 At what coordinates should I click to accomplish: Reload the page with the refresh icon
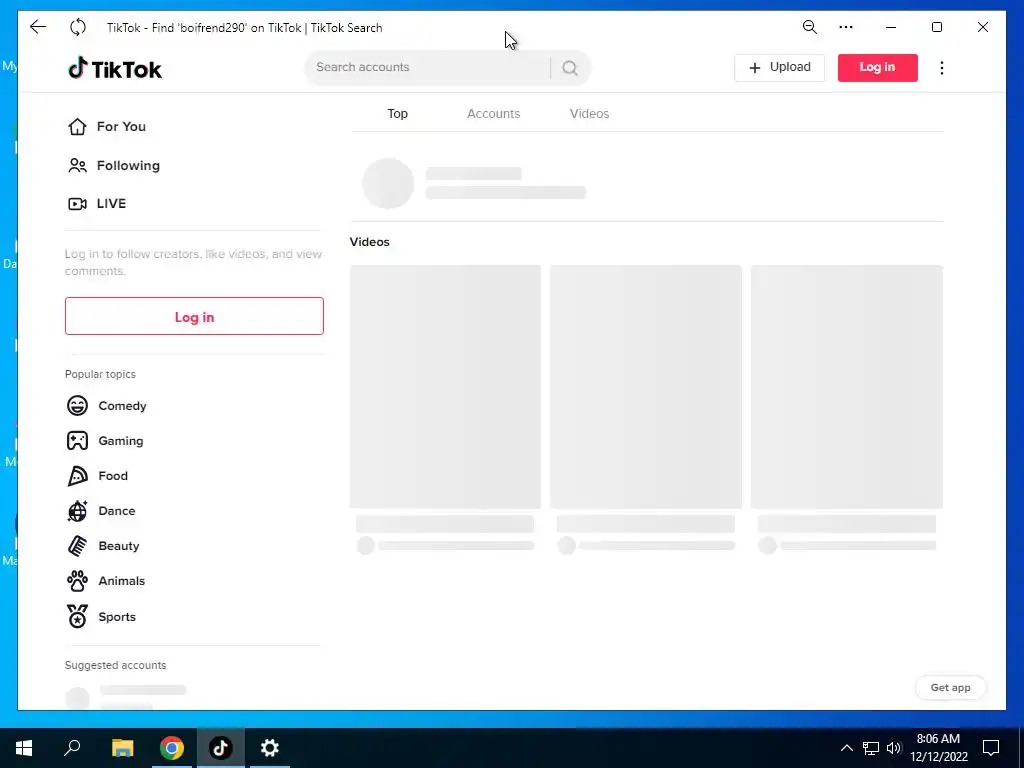point(78,27)
